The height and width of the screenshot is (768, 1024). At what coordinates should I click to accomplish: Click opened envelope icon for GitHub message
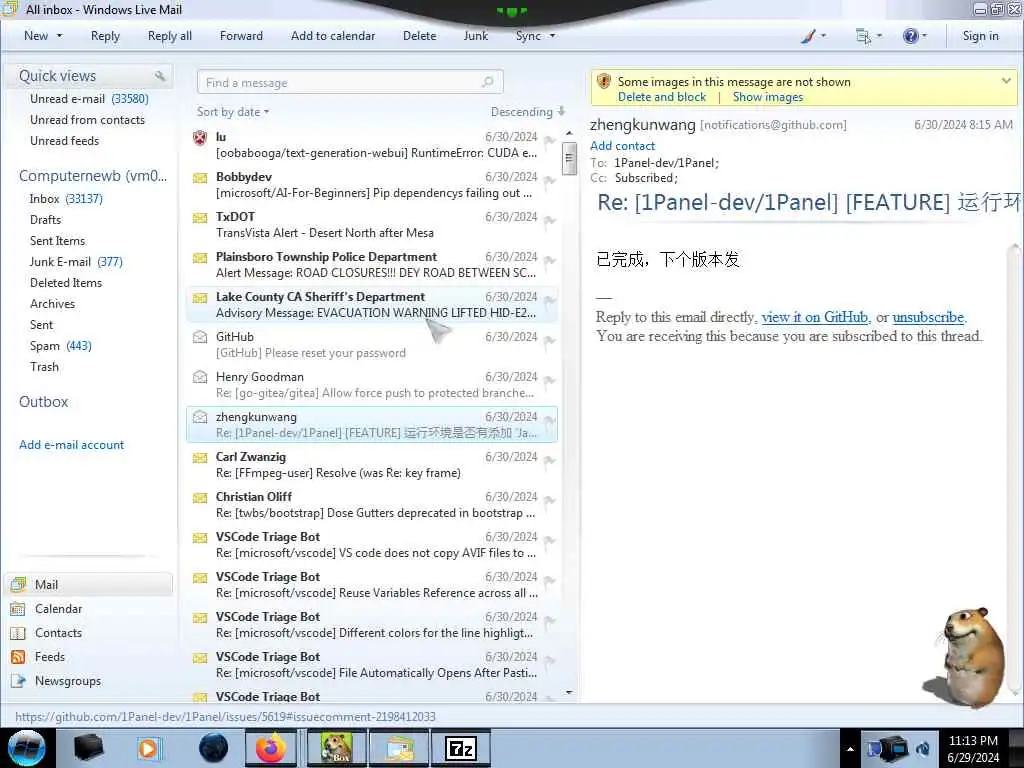pos(200,337)
